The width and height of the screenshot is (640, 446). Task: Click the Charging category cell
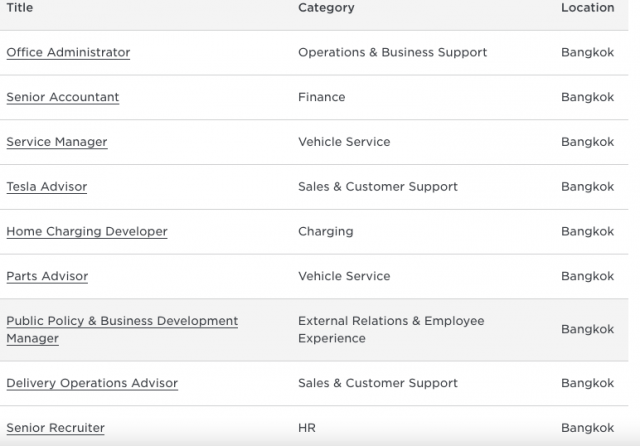coord(325,231)
